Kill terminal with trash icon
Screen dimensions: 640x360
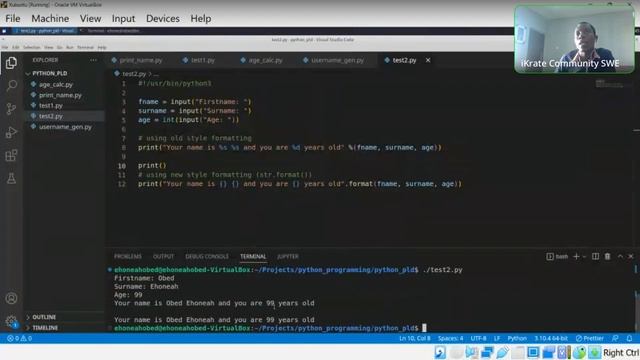[607, 256]
